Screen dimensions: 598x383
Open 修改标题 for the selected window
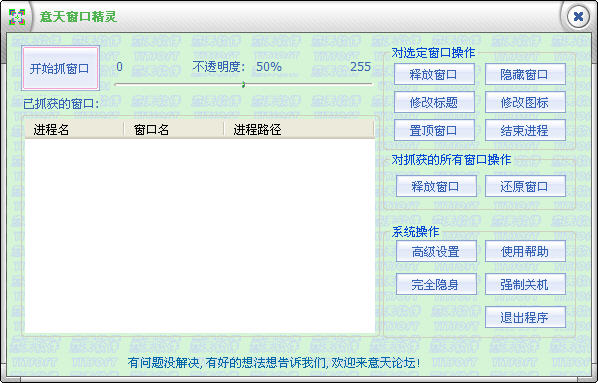[x=434, y=102]
